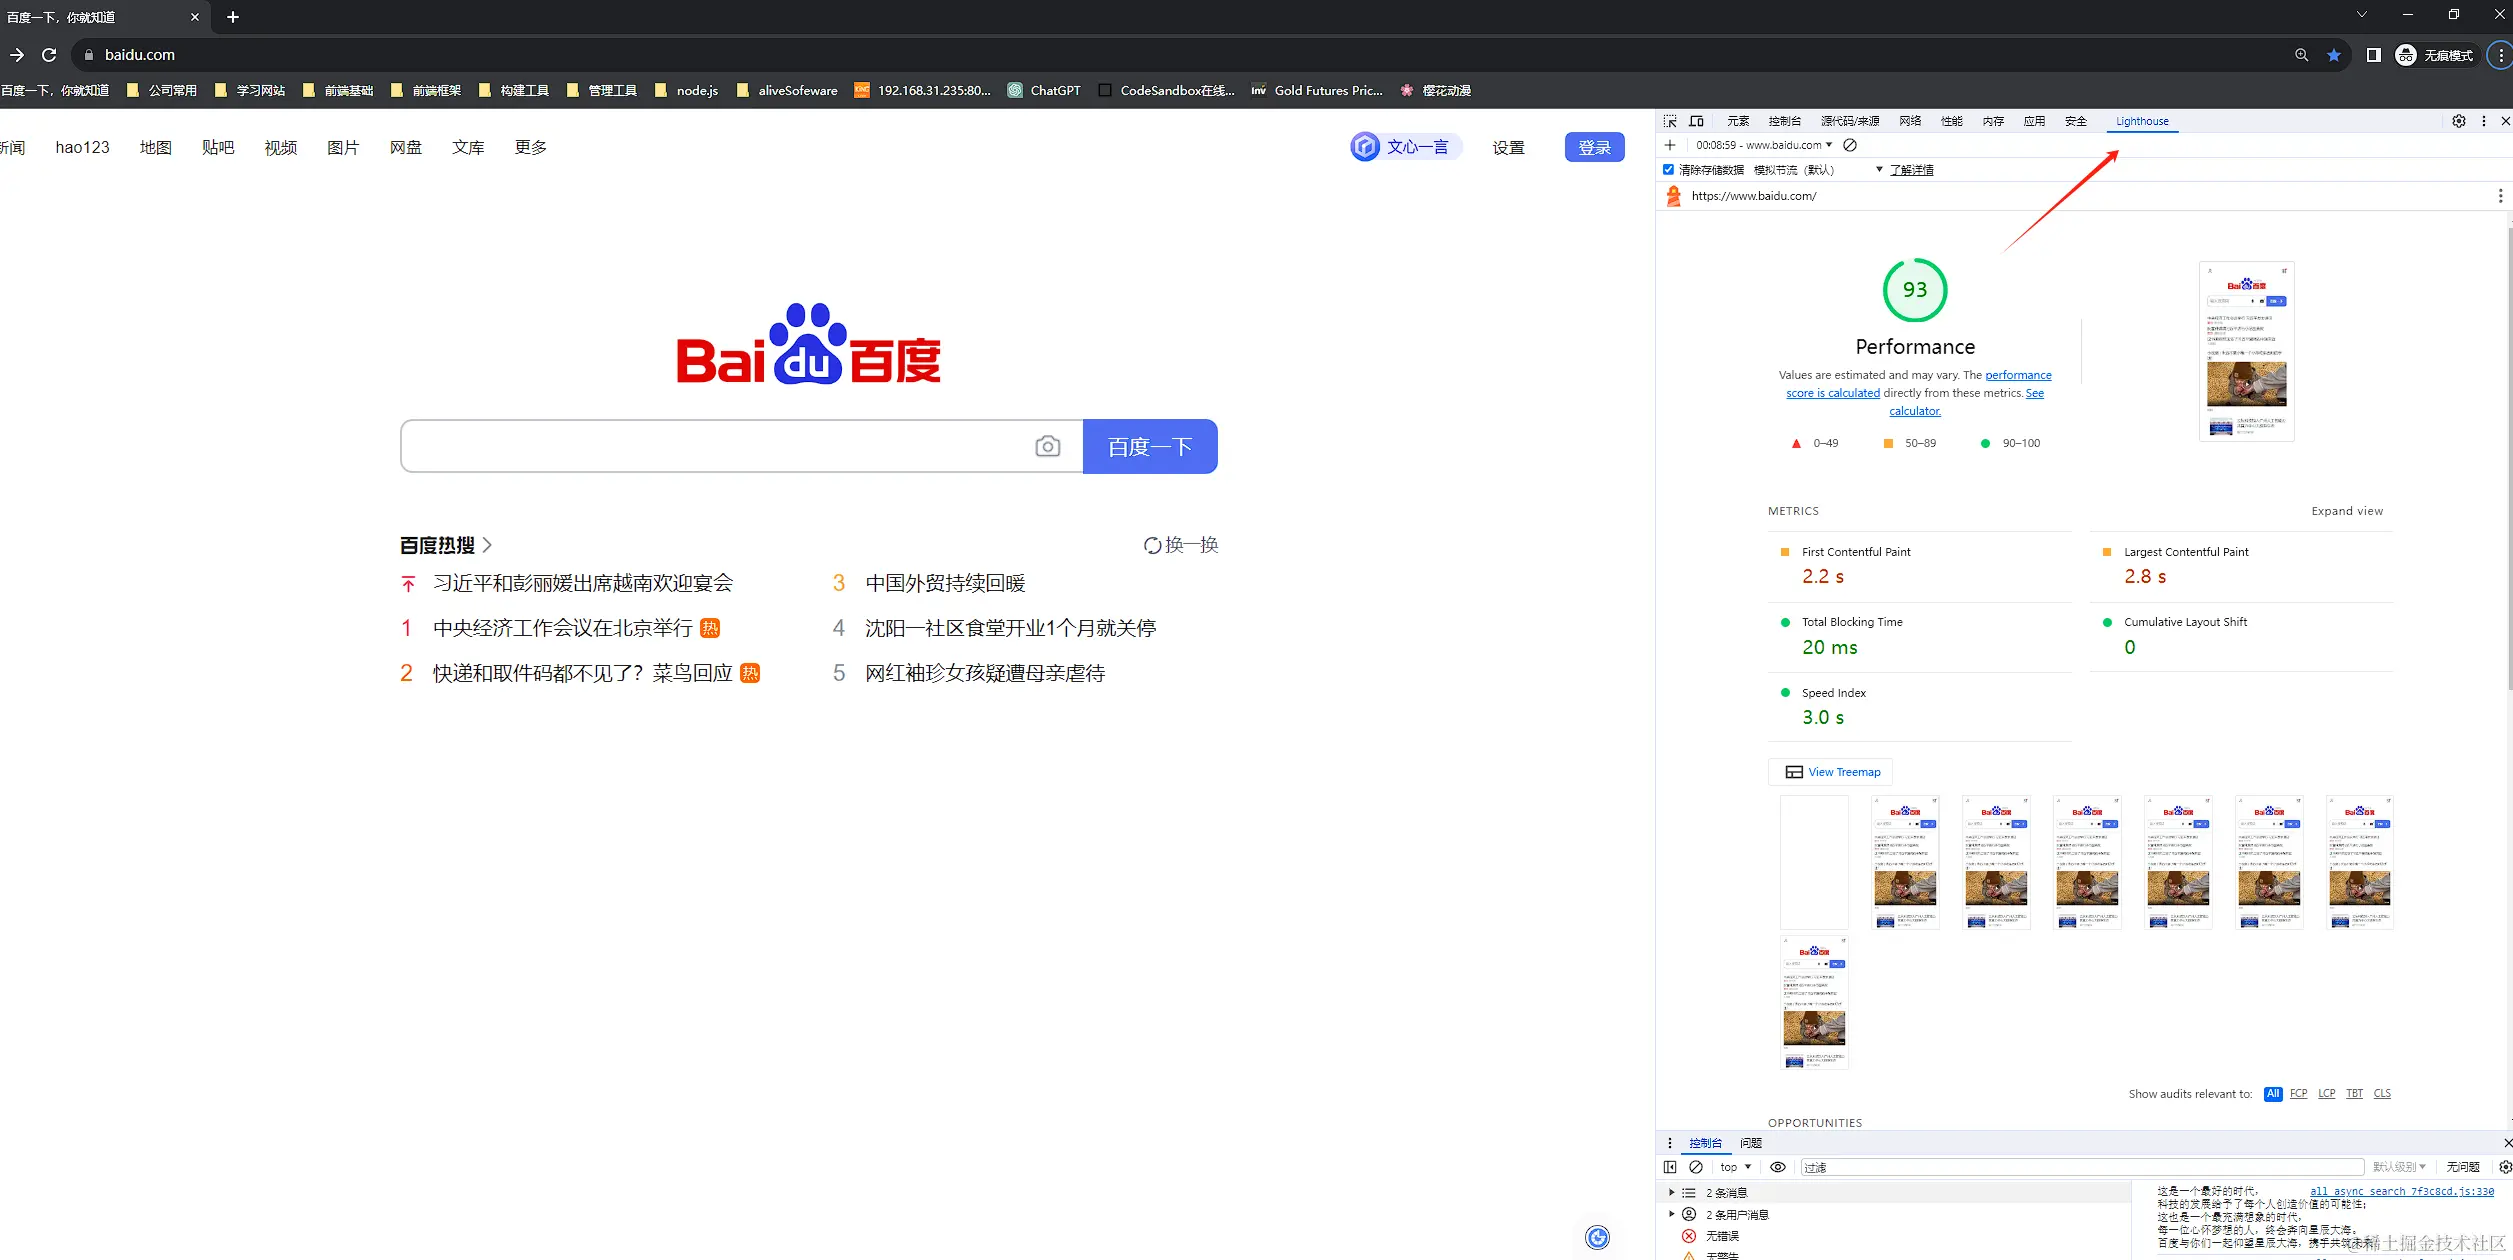Open Lighthouse report tools three-dot menu
The width and height of the screenshot is (2513, 1260).
(2501, 196)
